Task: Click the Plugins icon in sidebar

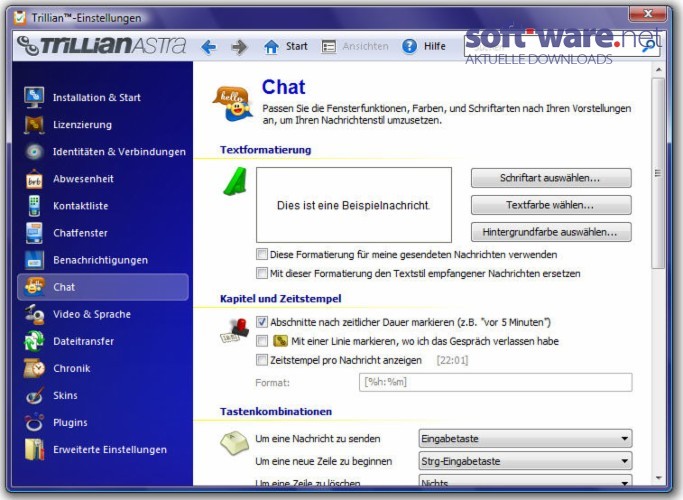Action: tap(34, 422)
